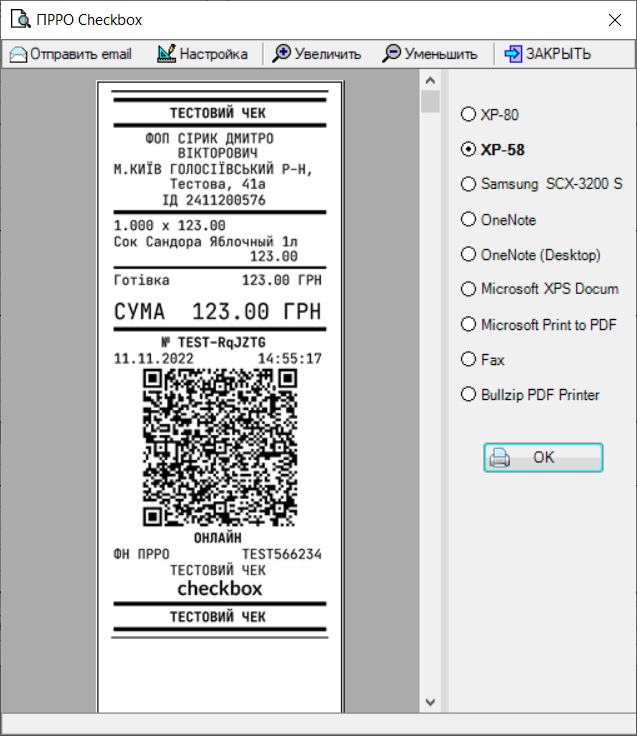Click the QR code on receipt

tap(220, 448)
